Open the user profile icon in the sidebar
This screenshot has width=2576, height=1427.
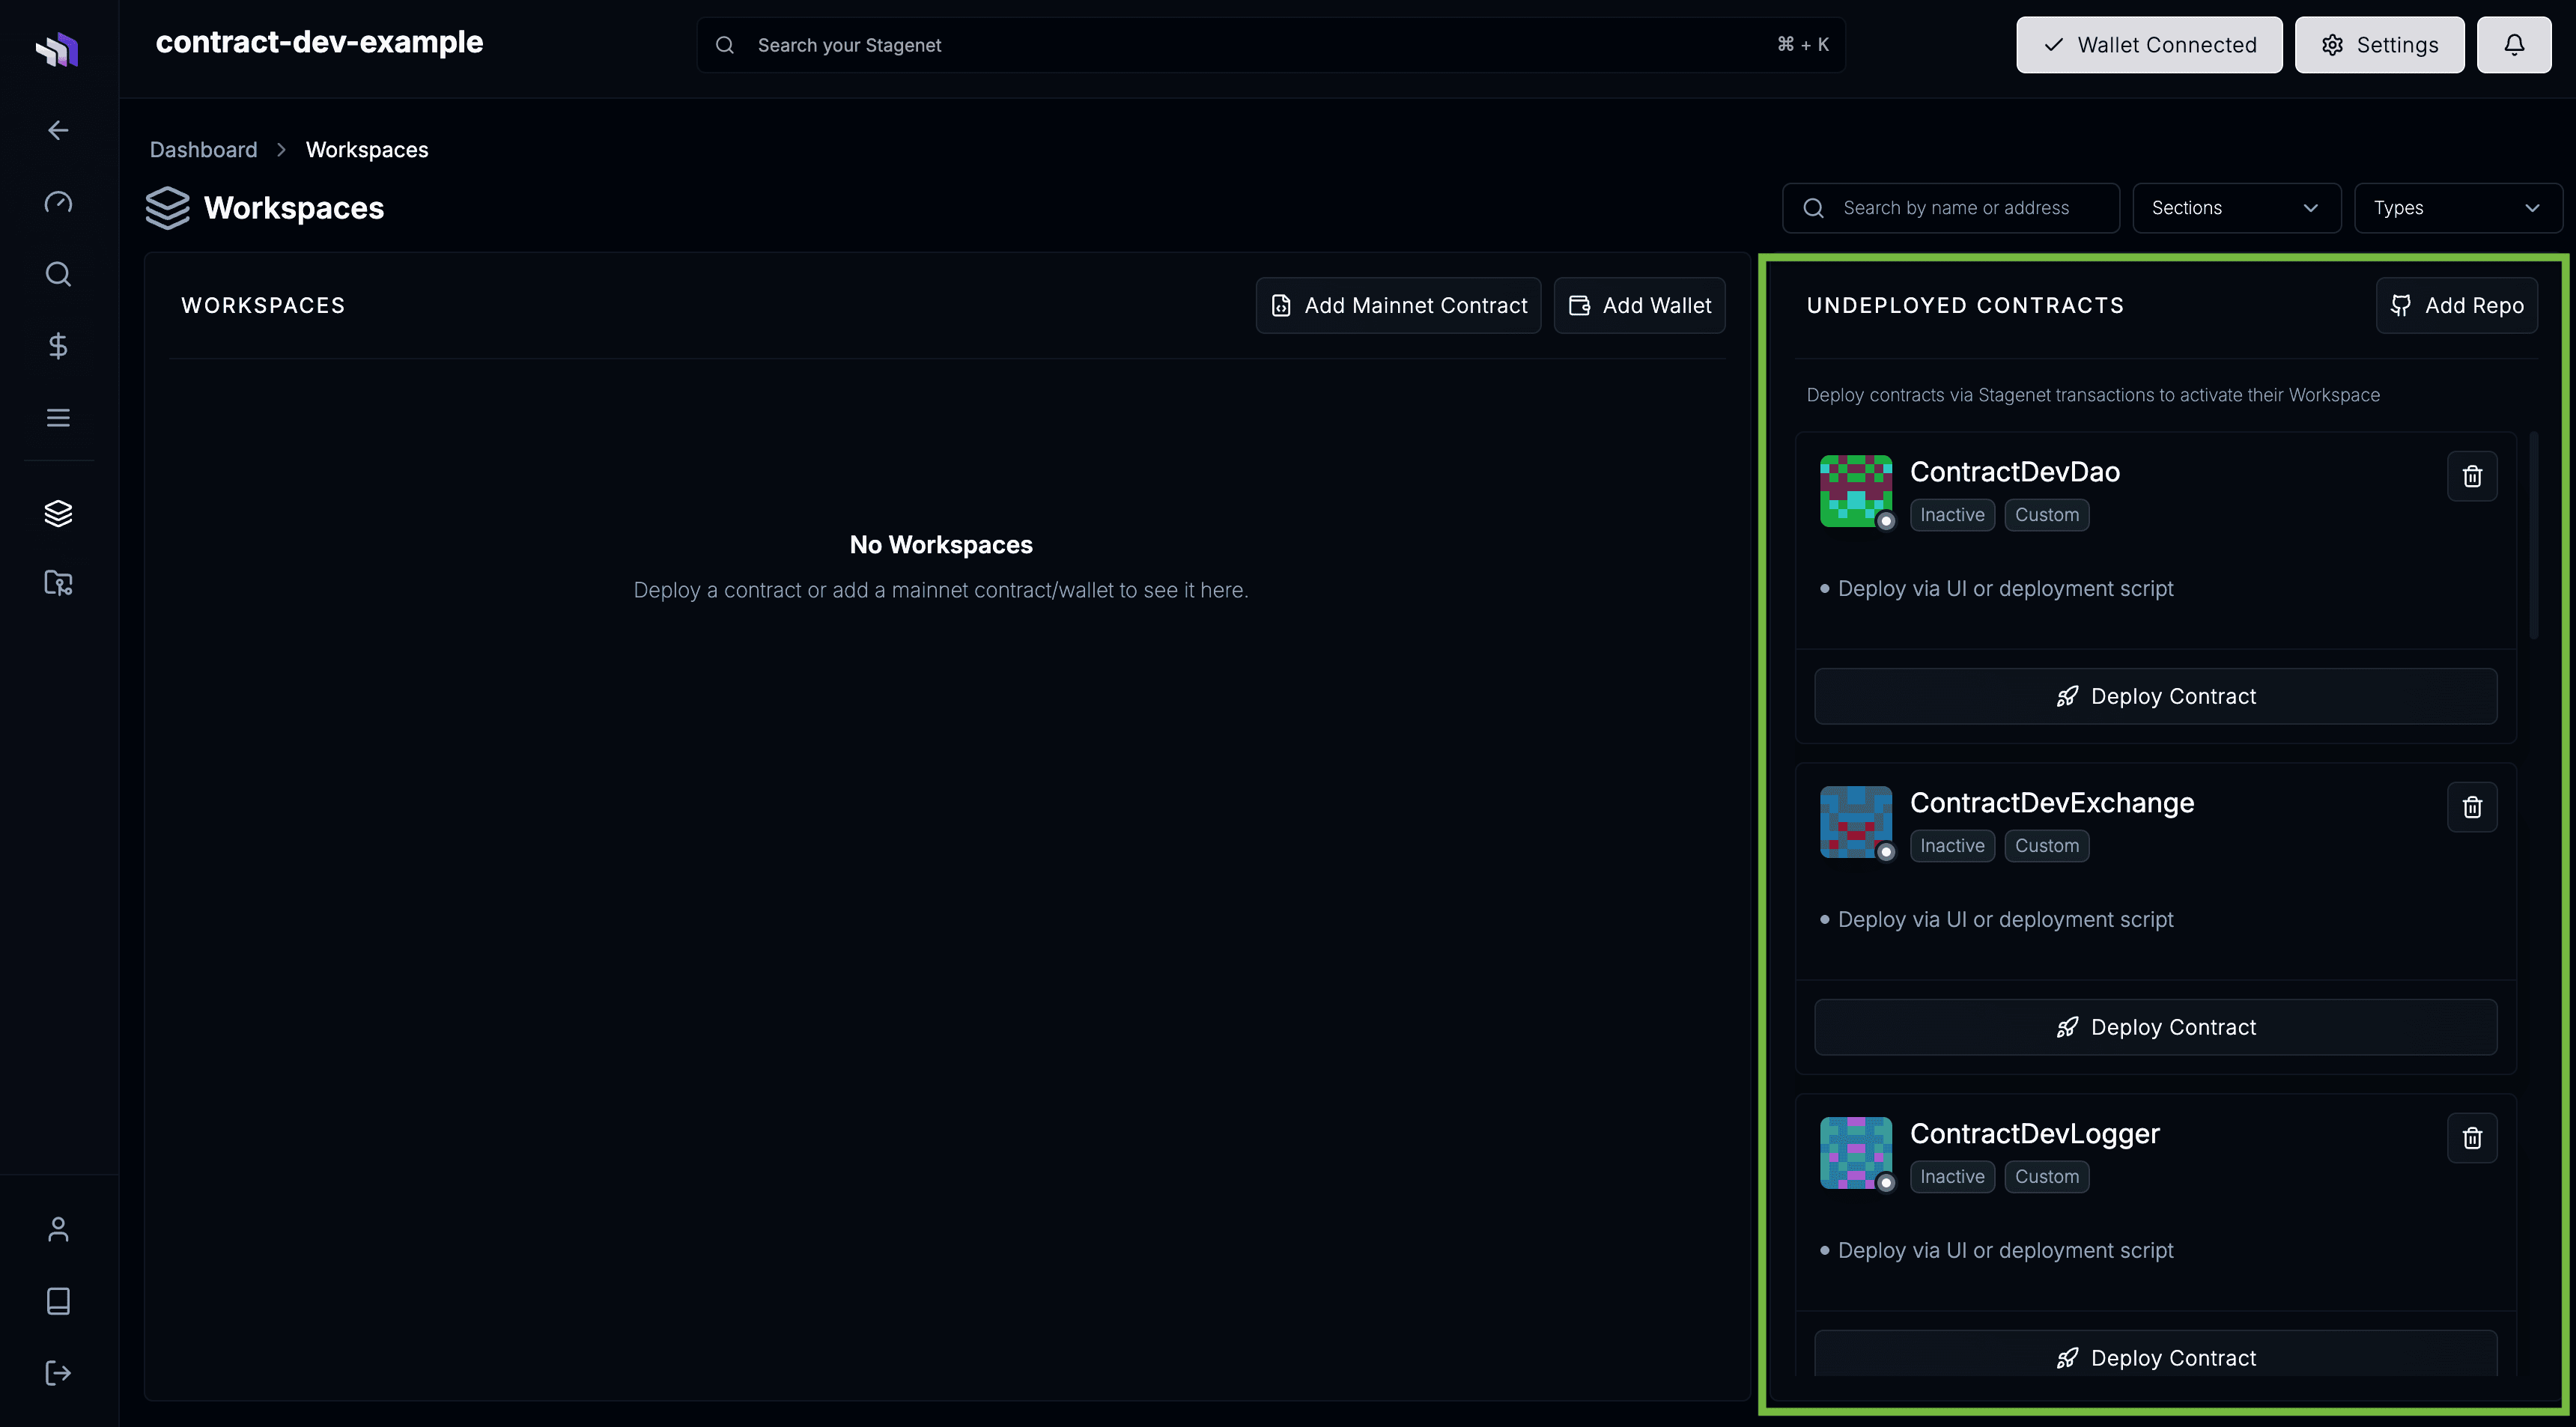[58, 1229]
